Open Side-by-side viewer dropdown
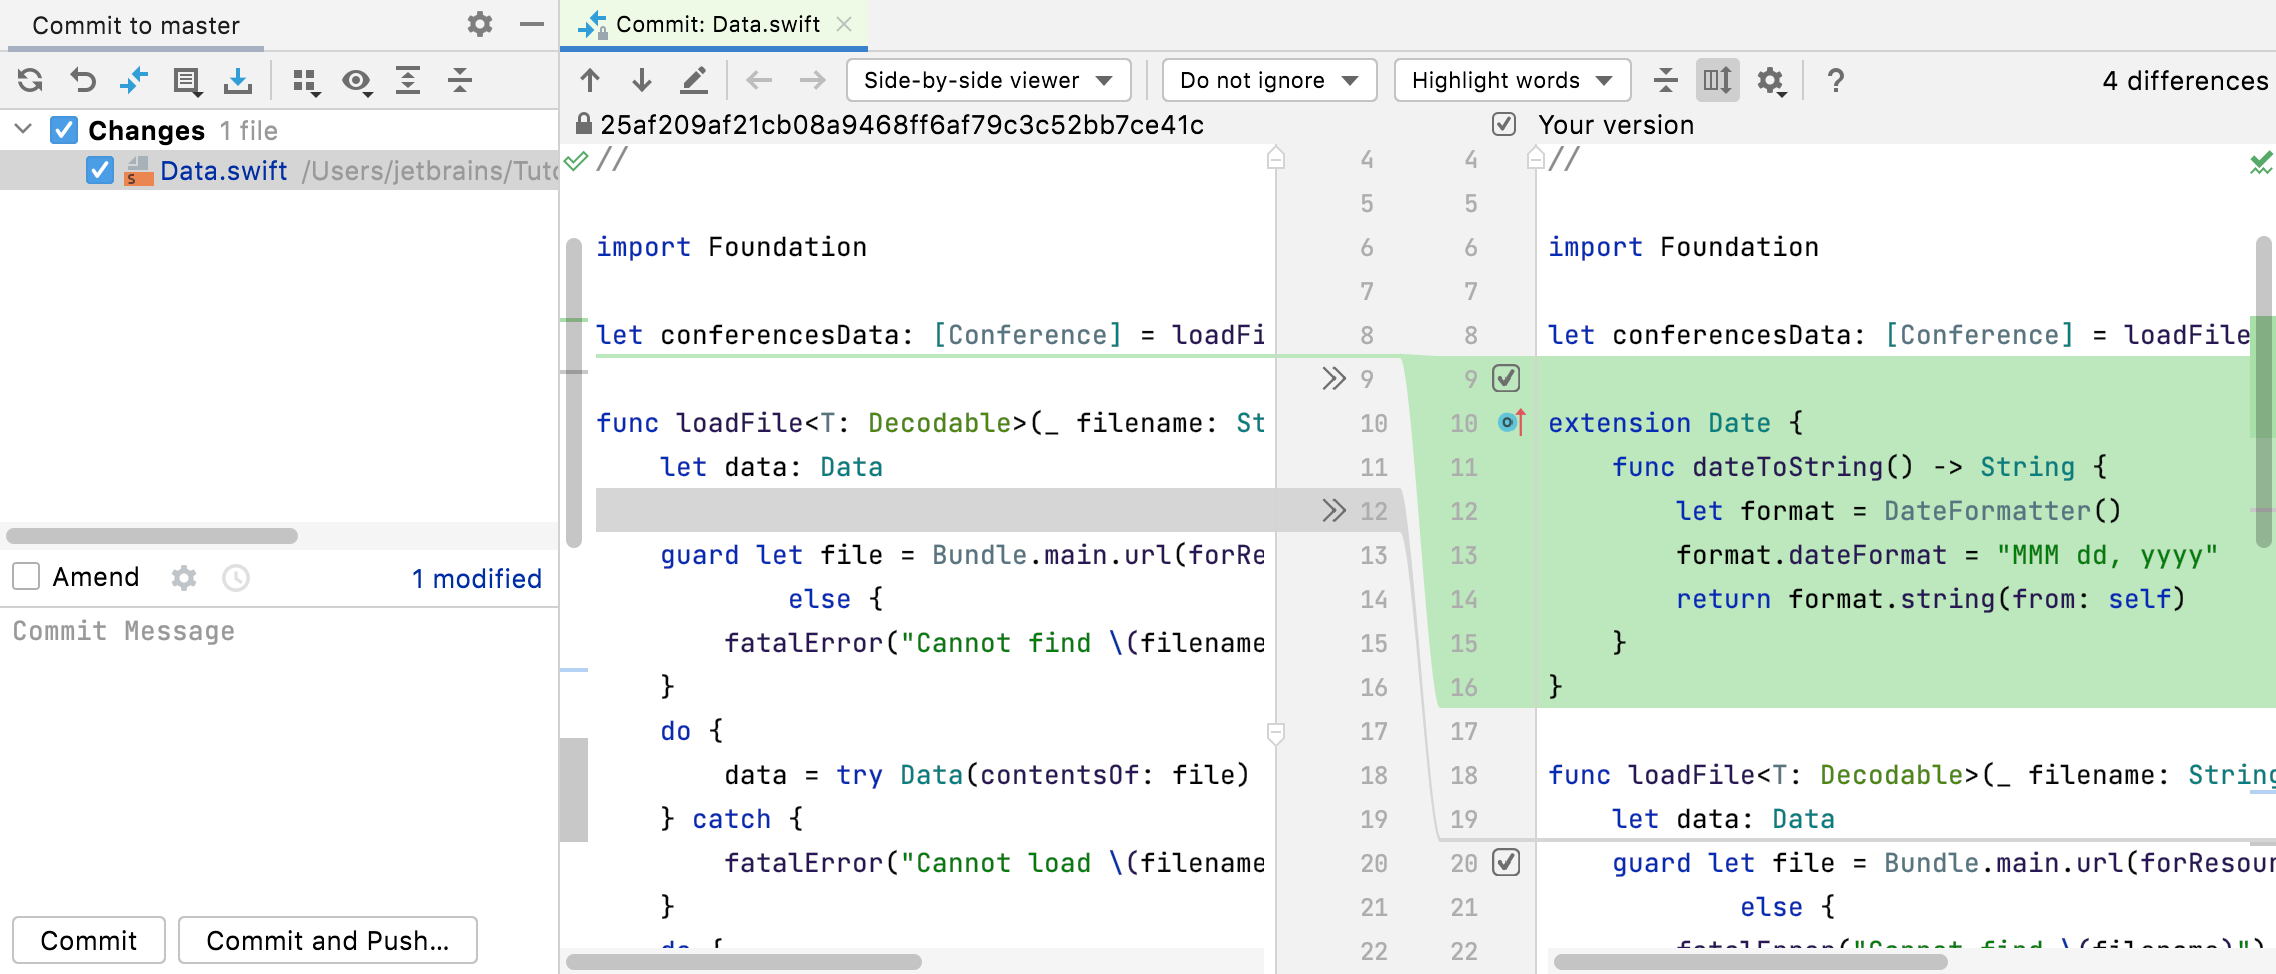 pyautogui.click(x=988, y=80)
